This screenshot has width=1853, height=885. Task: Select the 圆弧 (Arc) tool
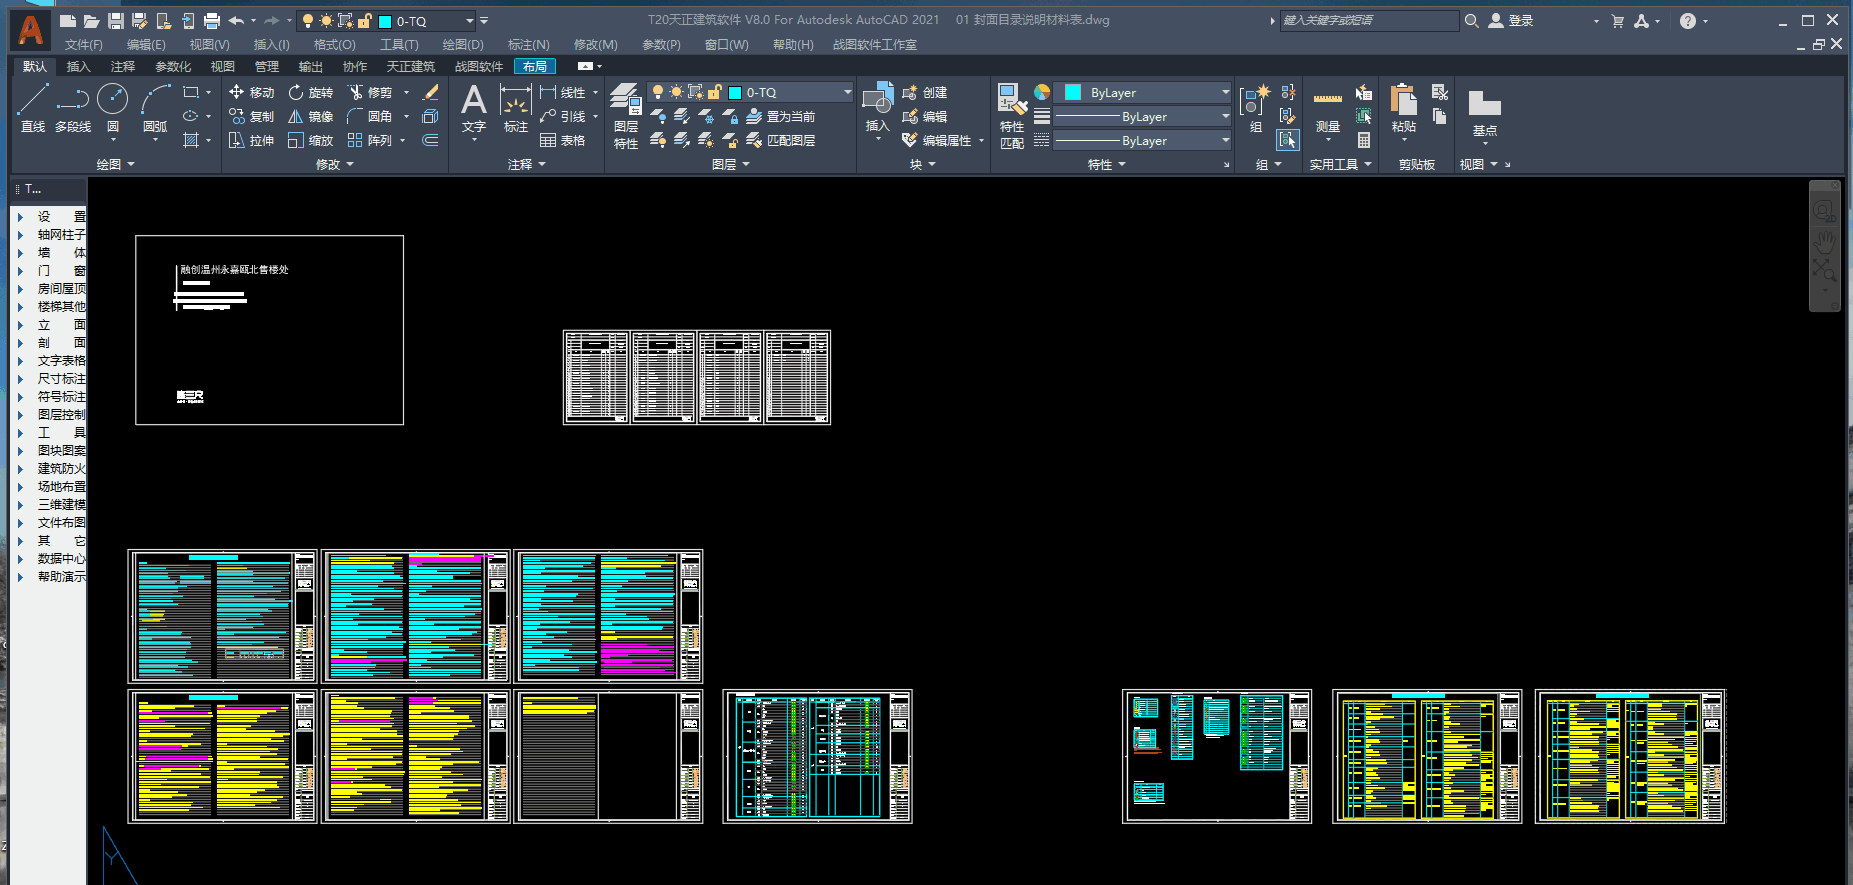(x=155, y=107)
